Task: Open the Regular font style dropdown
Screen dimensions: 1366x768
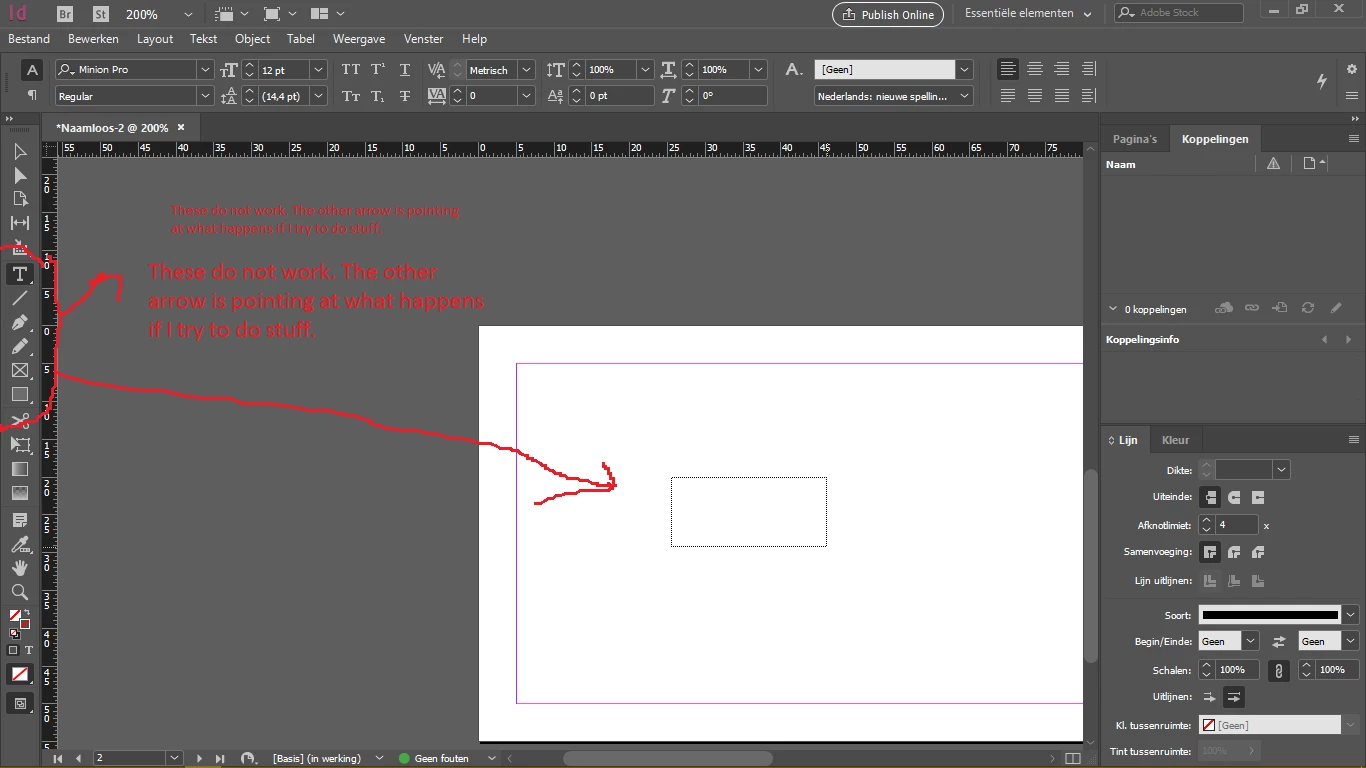Action: tap(205, 96)
